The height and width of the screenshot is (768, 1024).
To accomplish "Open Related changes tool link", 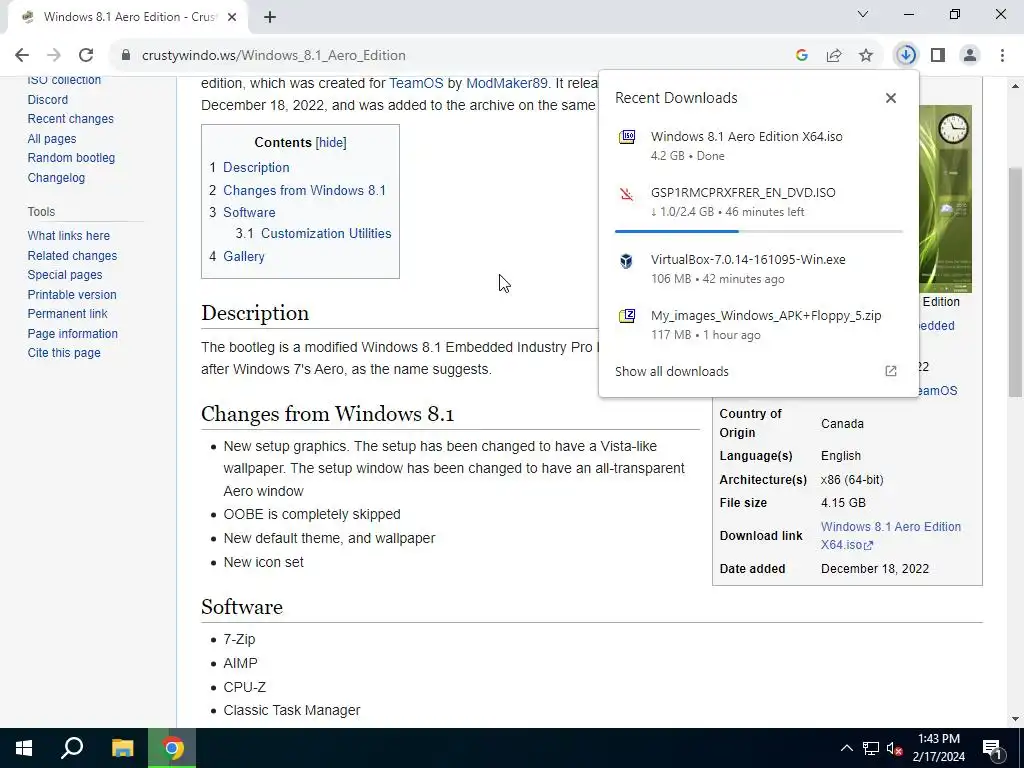I will (x=72, y=256).
